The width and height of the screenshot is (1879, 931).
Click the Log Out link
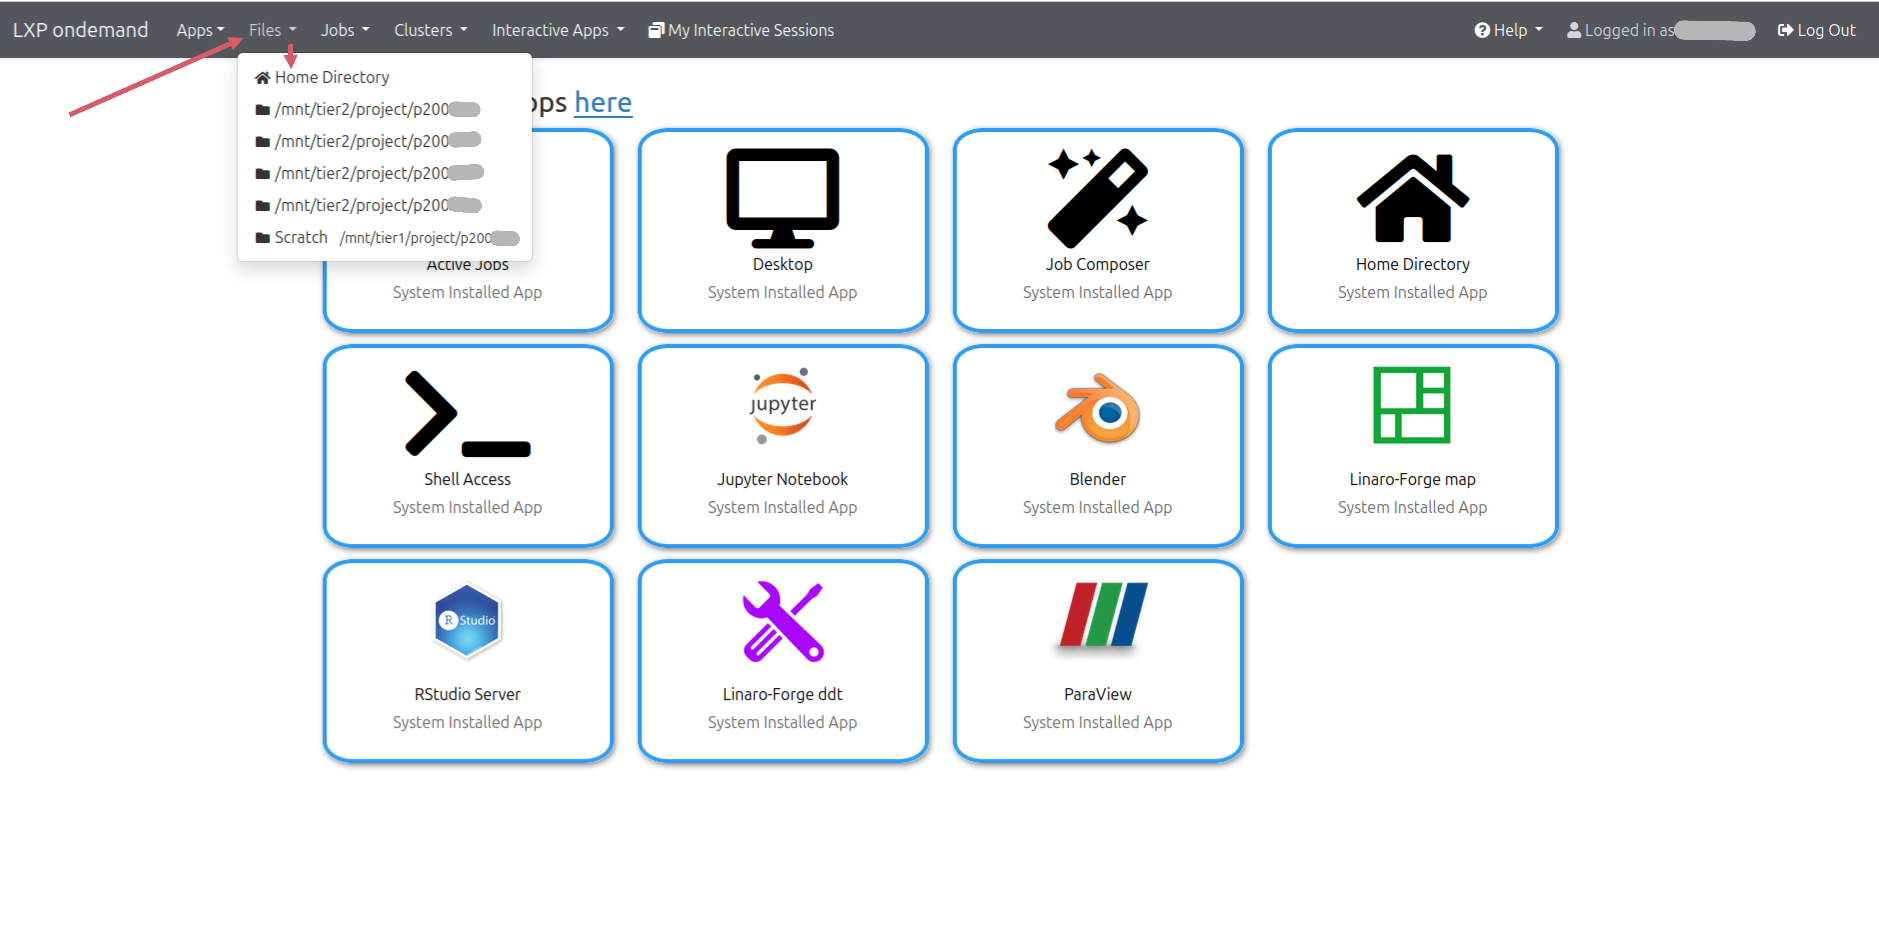1816,30
